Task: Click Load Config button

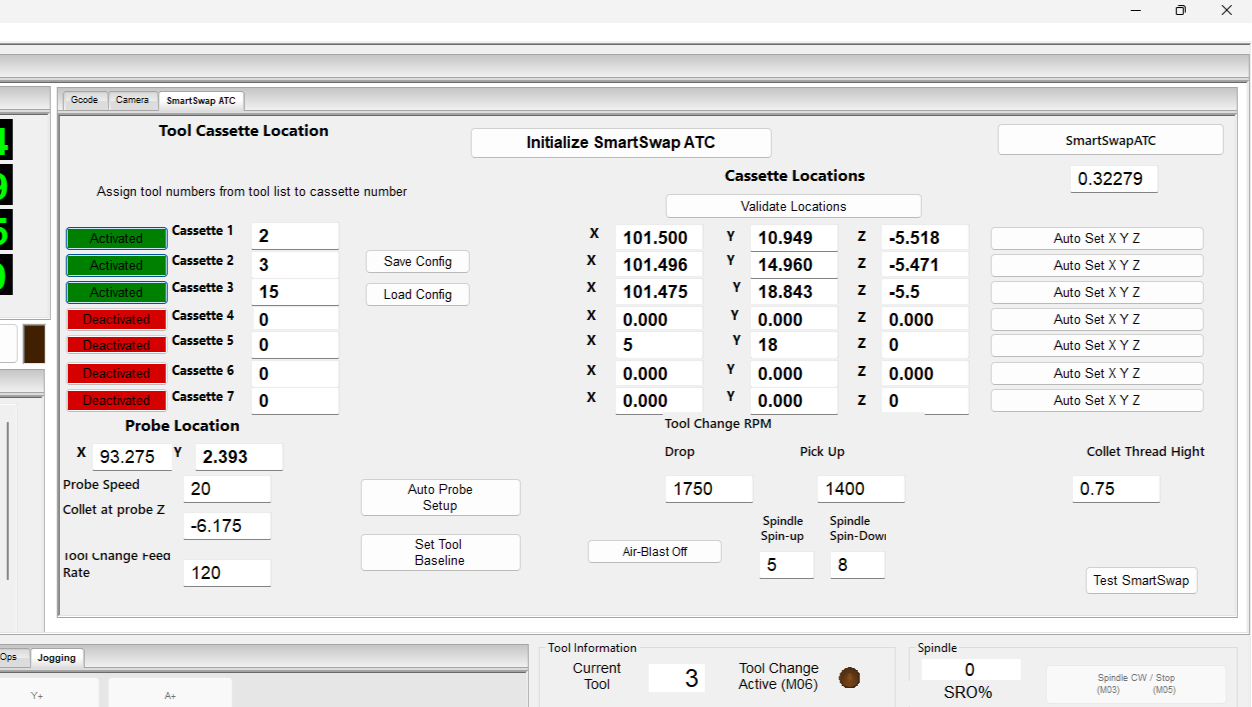Action: tap(417, 294)
